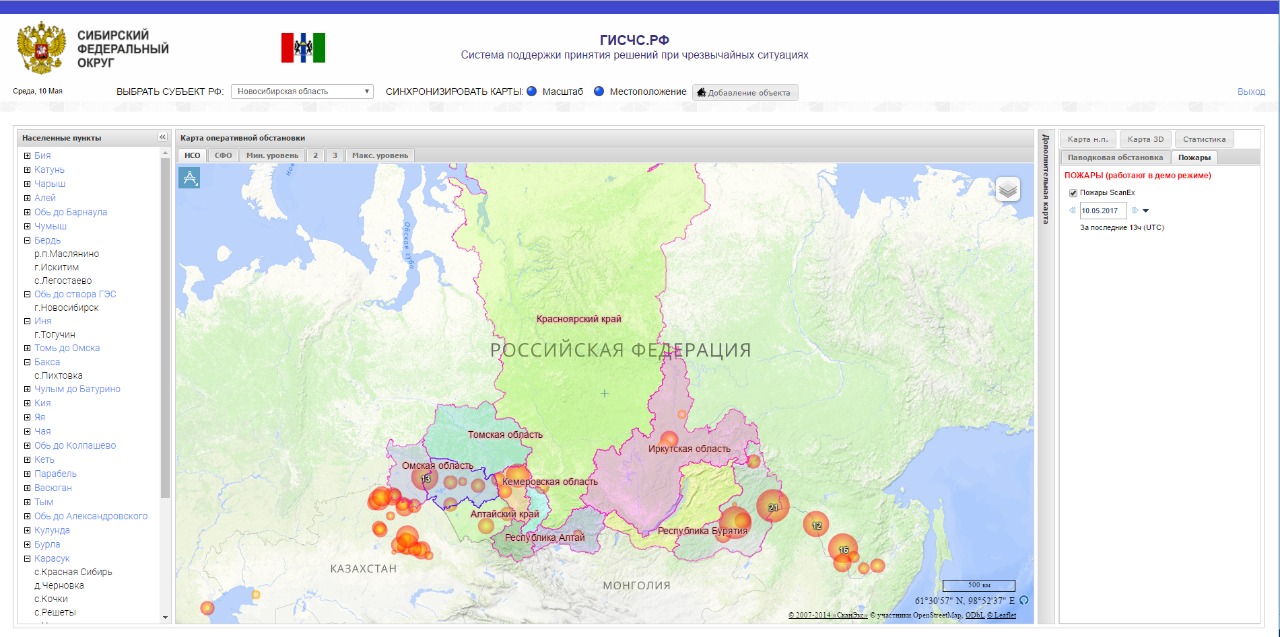1280x637 pixels.
Task: Open the map layers switcher
Action: (x=1007, y=189)
